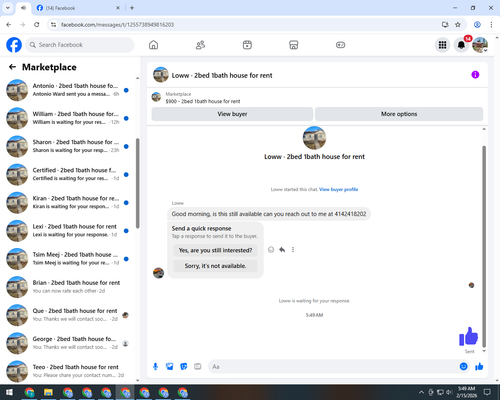Open more options dots beside message

point(293,250)
